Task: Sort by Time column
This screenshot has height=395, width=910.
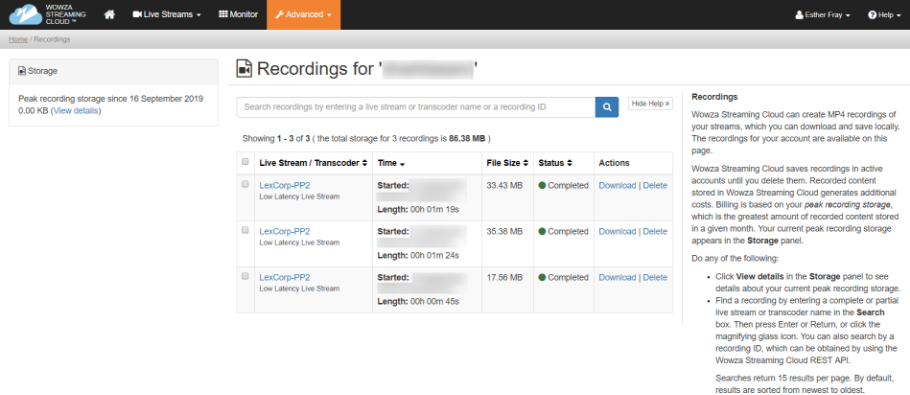Action: [391, 163]
